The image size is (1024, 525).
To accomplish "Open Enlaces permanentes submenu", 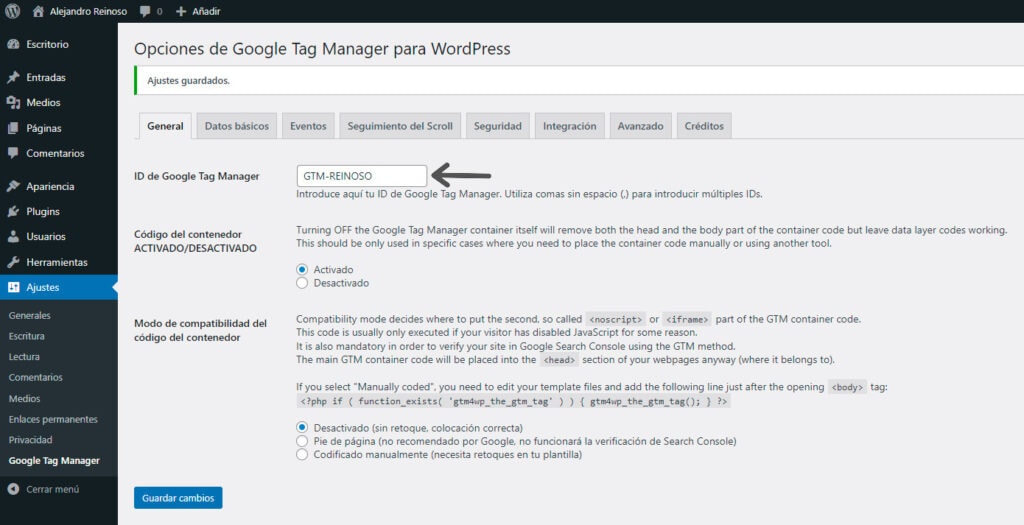I will (x=53, y=419).
